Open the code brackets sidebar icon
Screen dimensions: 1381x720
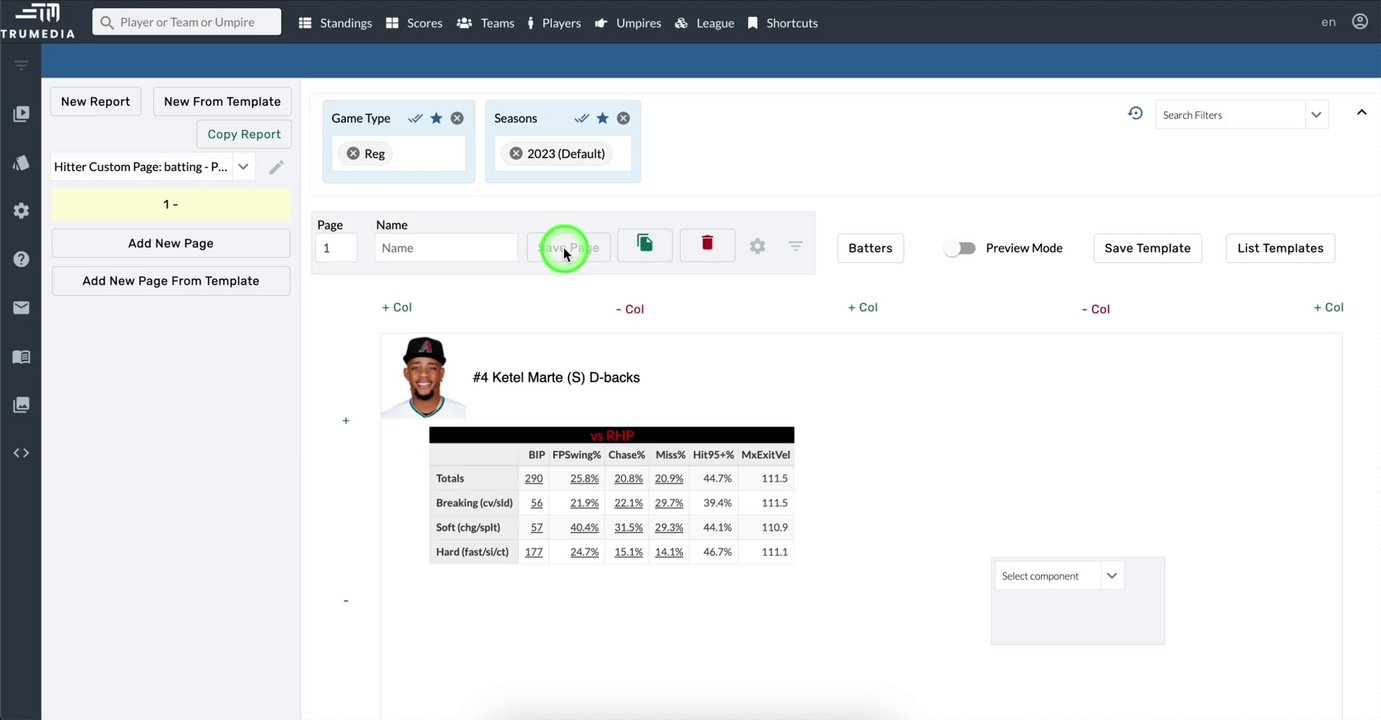tap(21, 453)
